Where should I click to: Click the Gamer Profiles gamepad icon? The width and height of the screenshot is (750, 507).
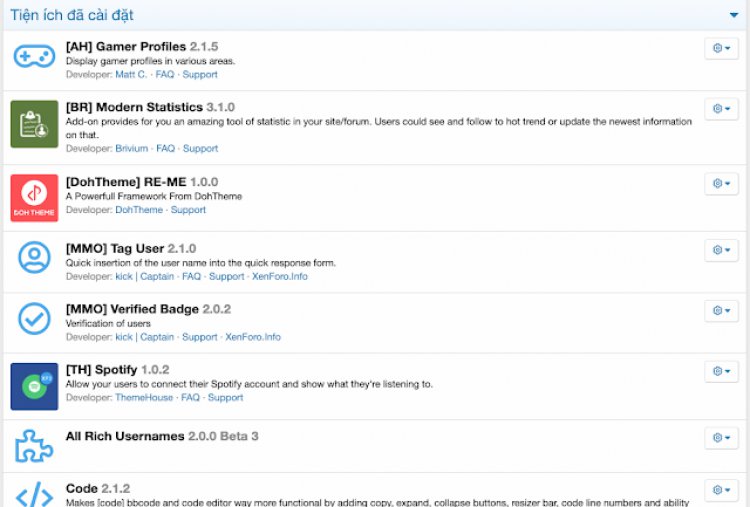pos(34,57)
